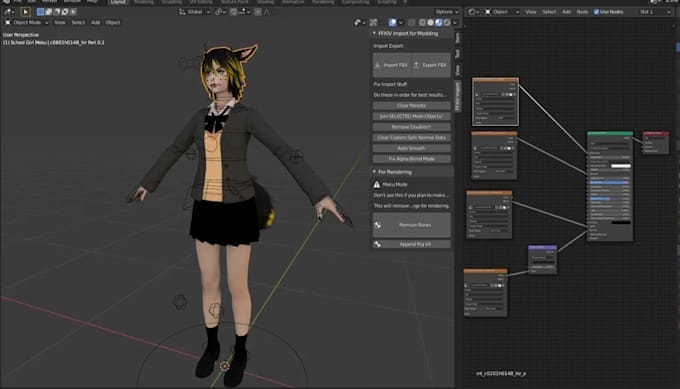Switch to wireframe shading icon
Image resolution: width=680 pixels, height=389 pixels.
[x=422, y=23]
